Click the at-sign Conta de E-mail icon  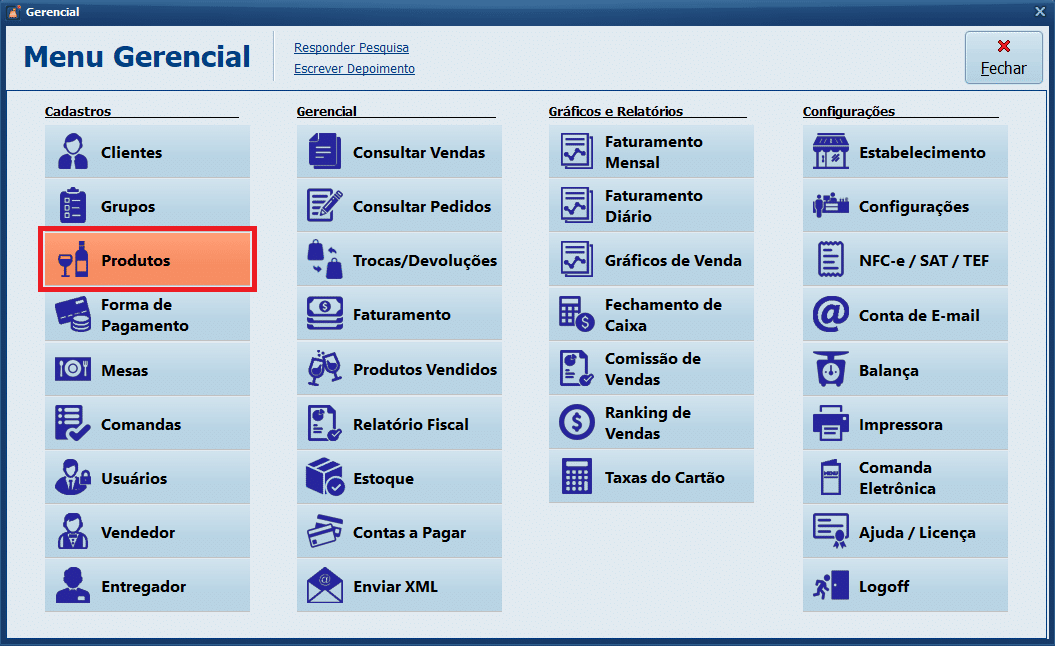[830, 315]
